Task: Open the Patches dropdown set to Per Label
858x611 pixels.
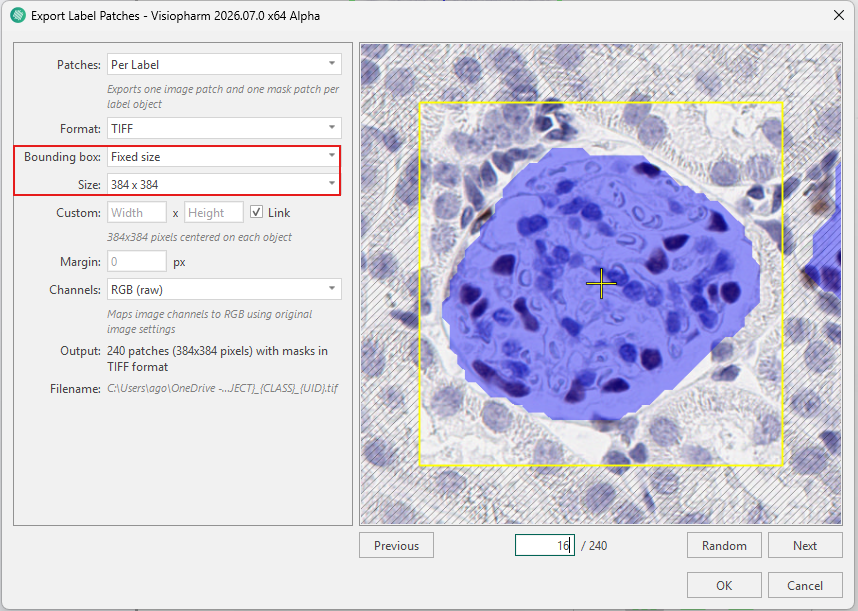Action: [x=224, y=64]
